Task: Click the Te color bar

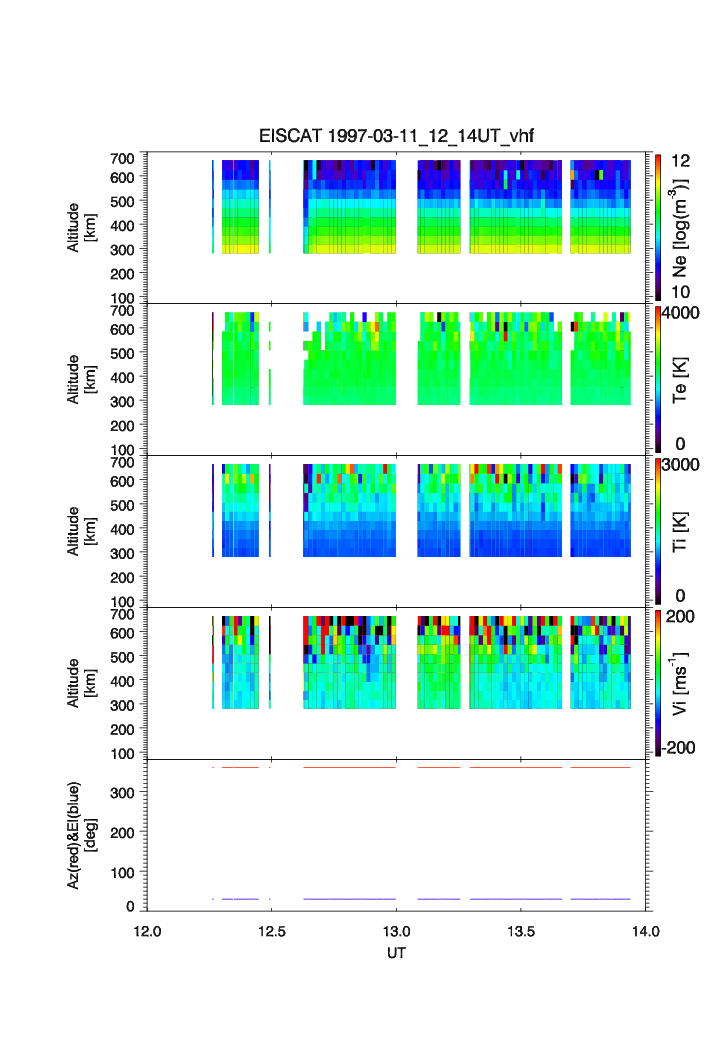Action: click(658, 379)
